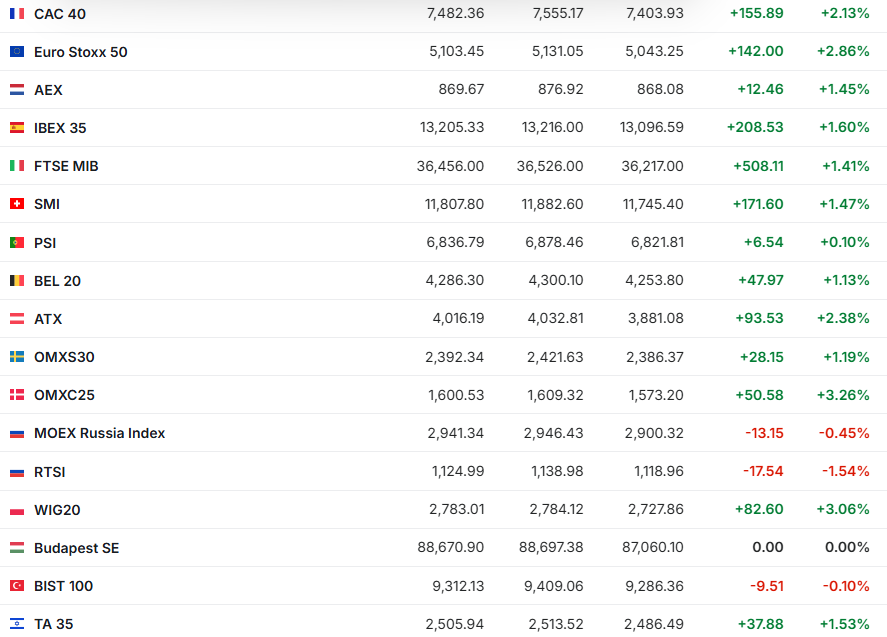Open the MOEX Russia Index link

point(99,433)
